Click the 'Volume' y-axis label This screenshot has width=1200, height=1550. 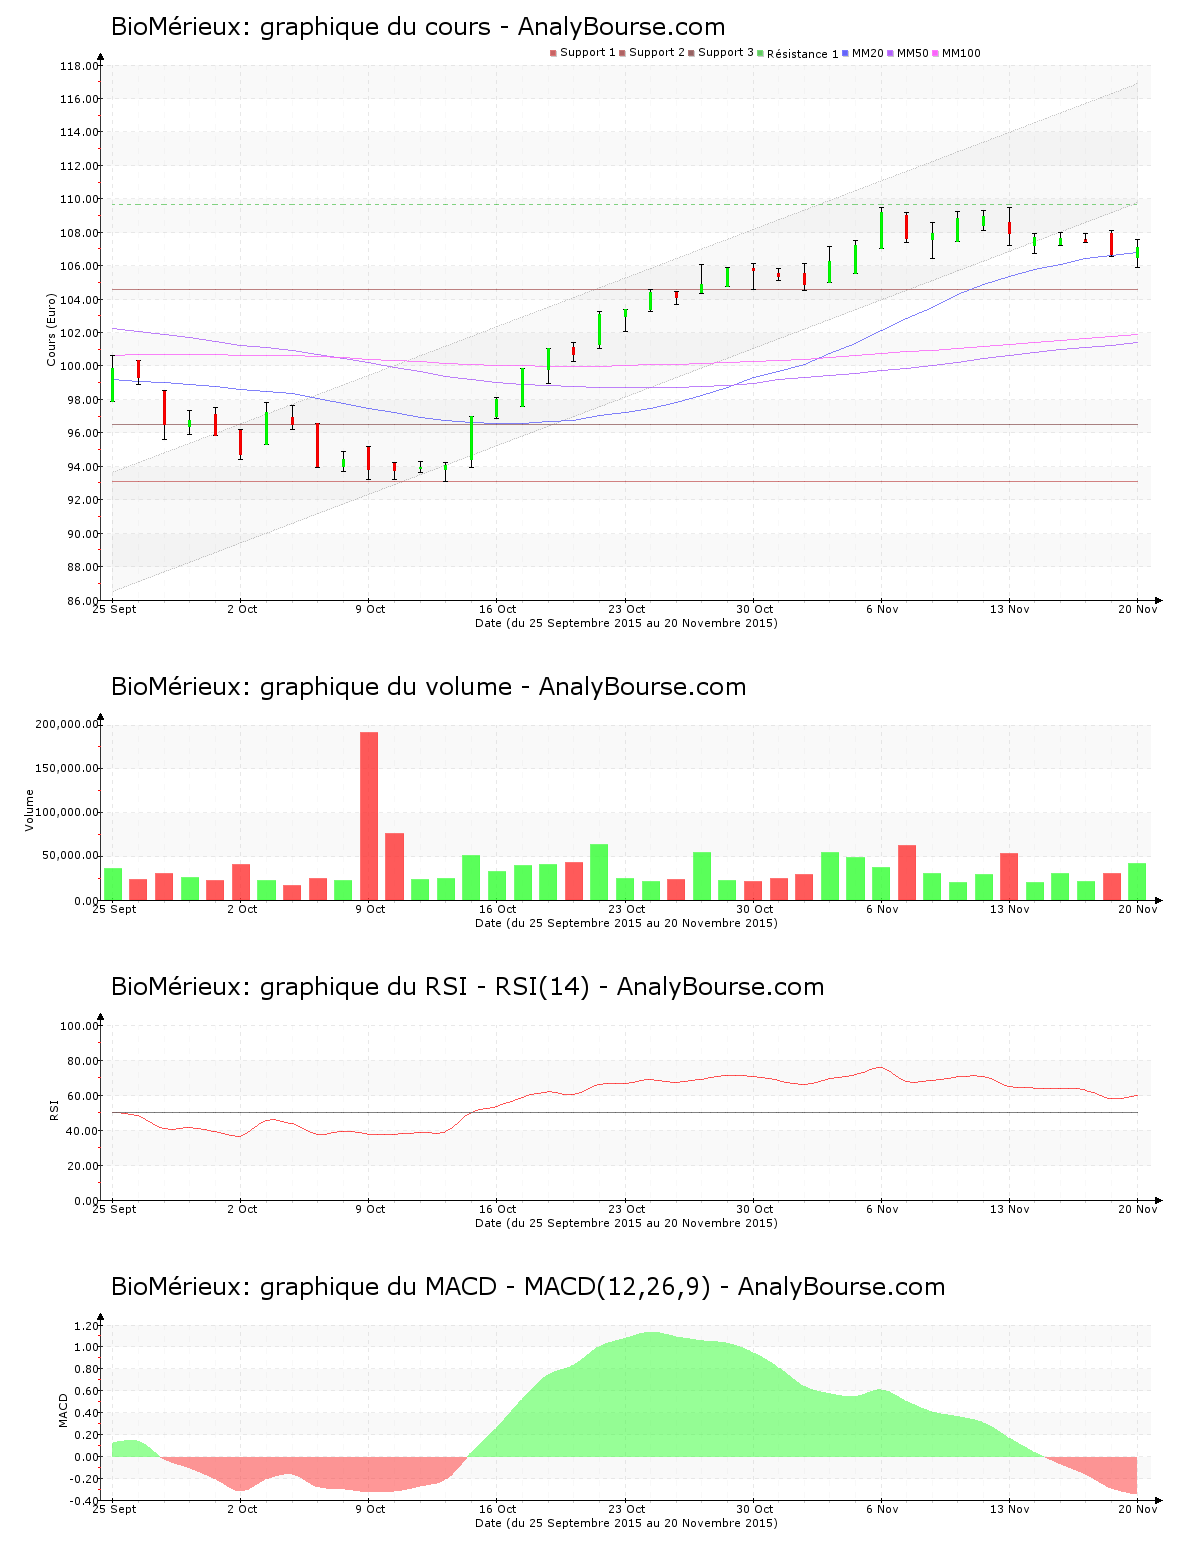30,810
